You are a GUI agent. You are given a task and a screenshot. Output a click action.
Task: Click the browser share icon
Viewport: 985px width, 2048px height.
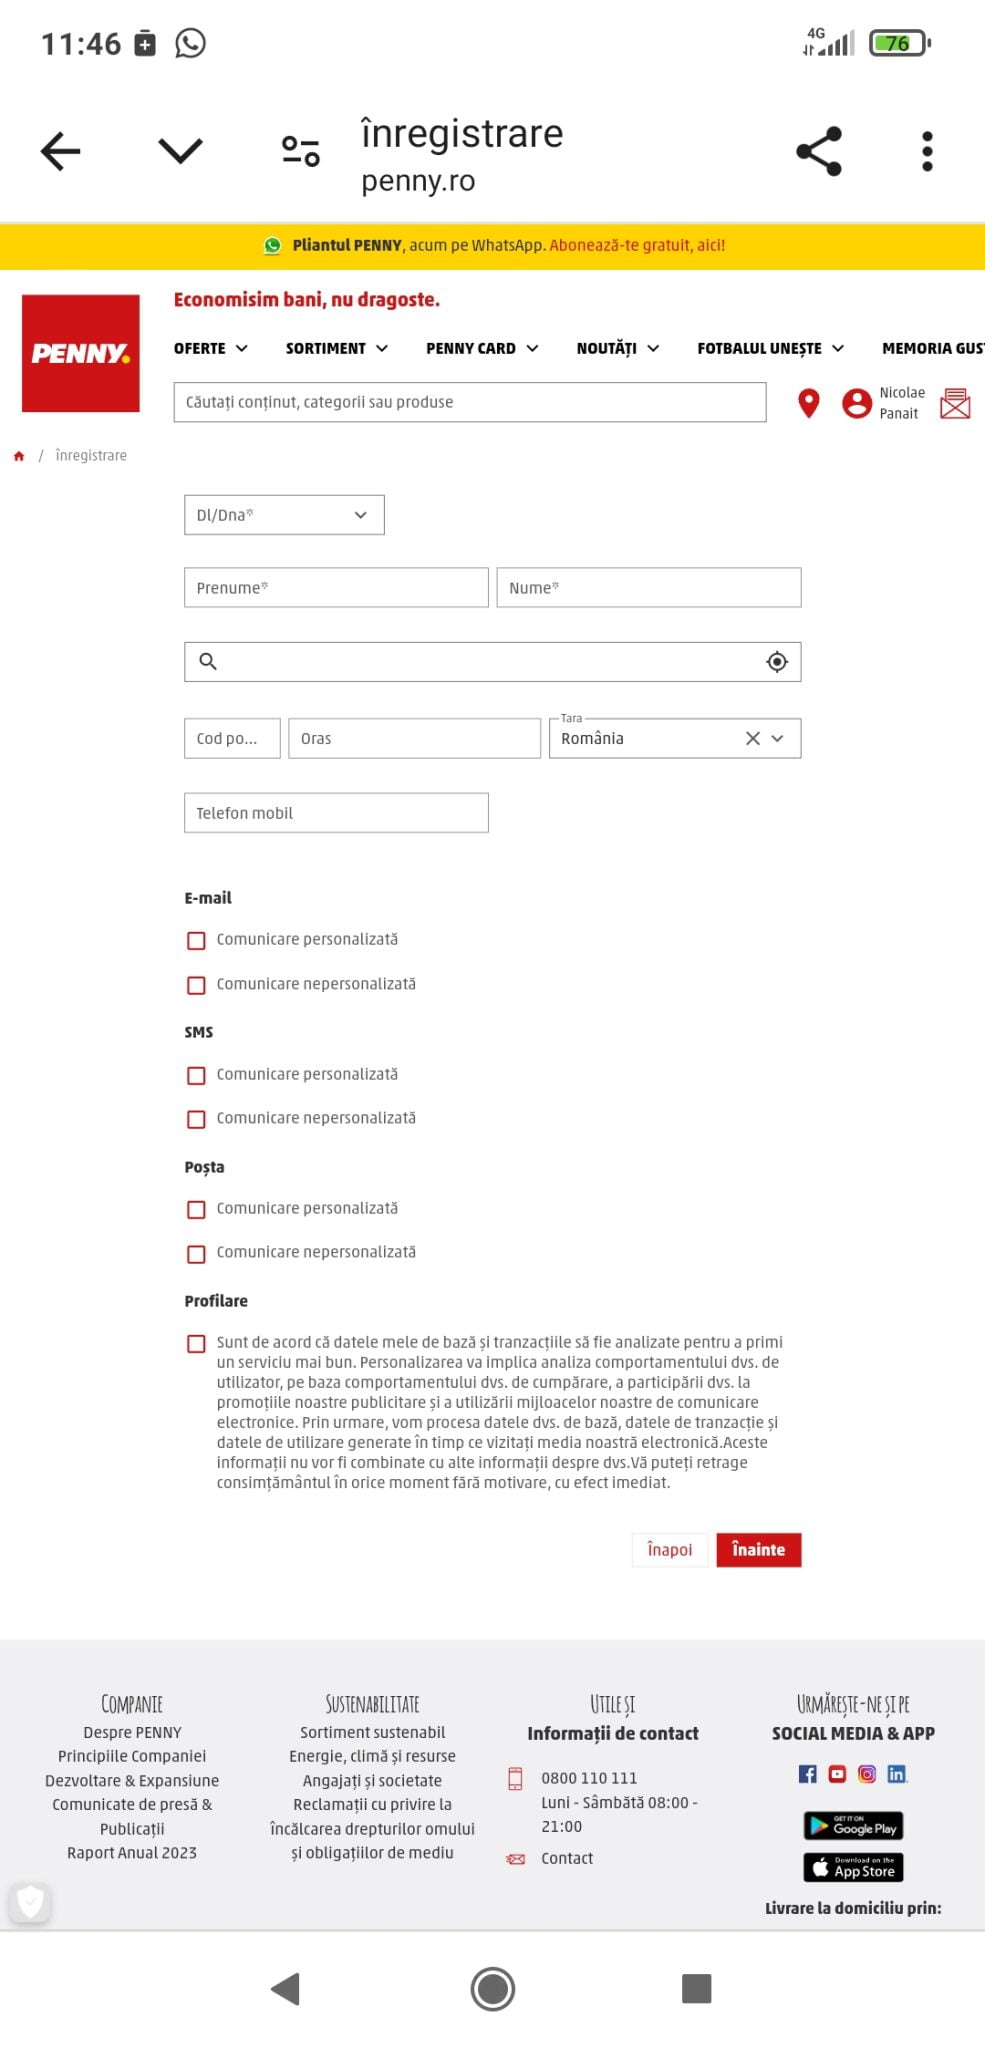(x=819, y=152)
